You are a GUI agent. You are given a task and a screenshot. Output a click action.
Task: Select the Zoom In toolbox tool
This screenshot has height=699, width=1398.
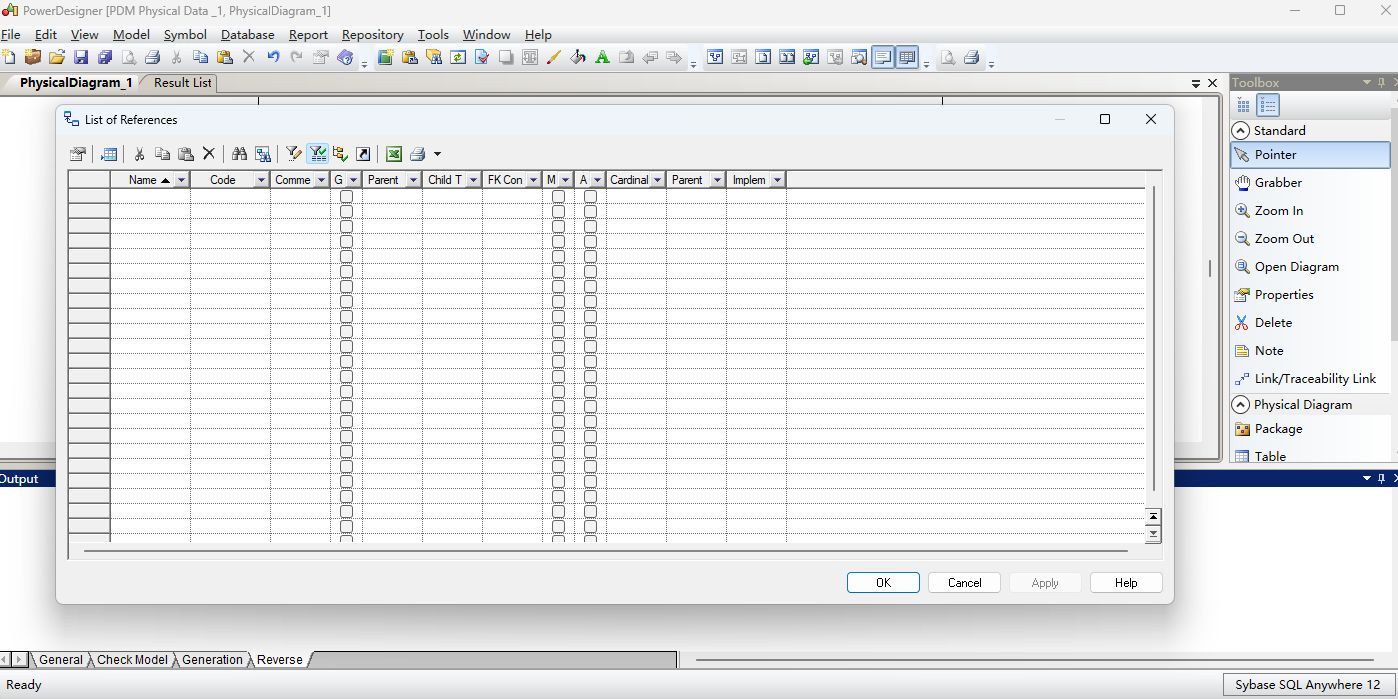(1278, 211)
